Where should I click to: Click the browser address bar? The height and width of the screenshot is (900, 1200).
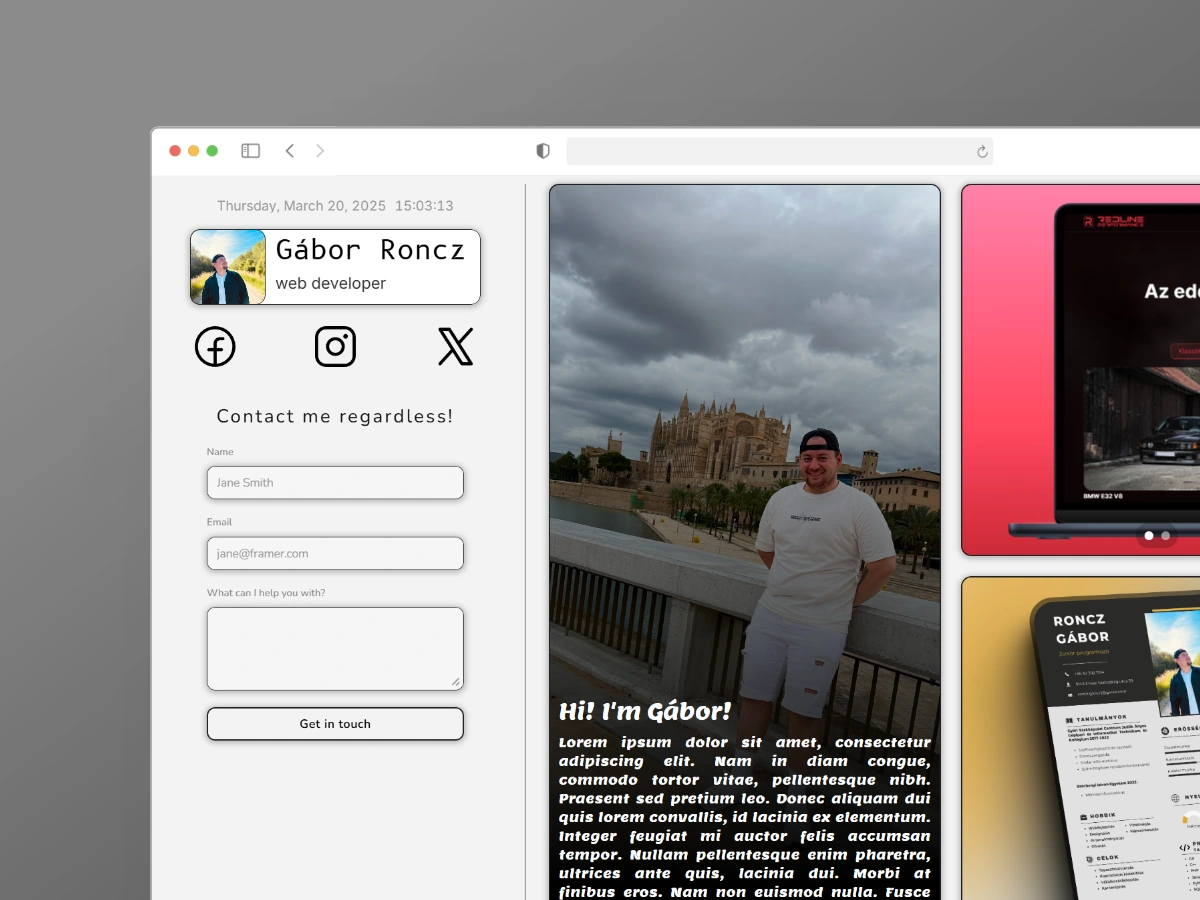pos(779,151)
